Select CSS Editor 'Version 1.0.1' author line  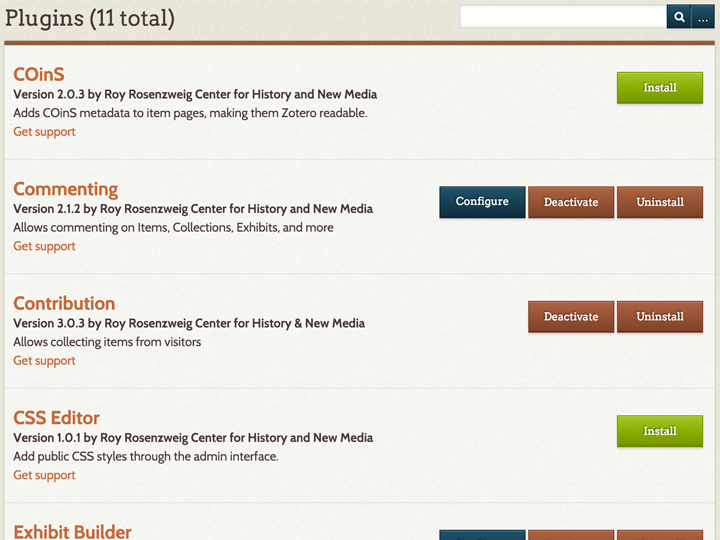pos(193,438)
